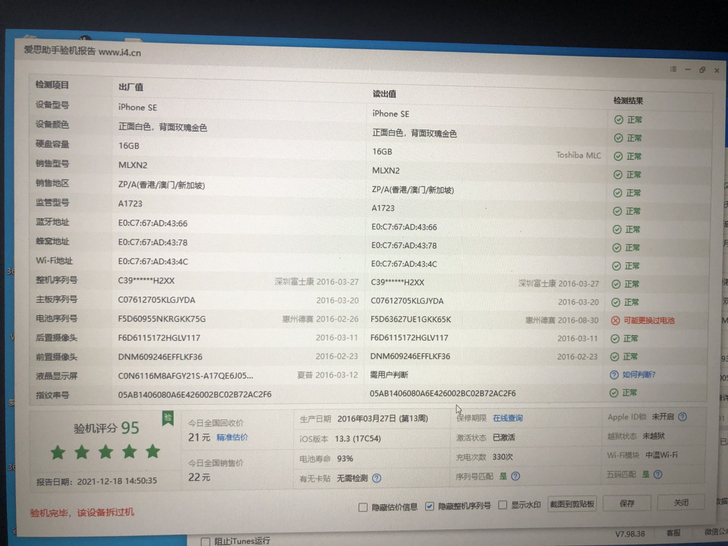Click red X icon in 电池序列号 row
The height and width of the screenshot is (546, 728).
pyautogui.click(x=615, y=320)
